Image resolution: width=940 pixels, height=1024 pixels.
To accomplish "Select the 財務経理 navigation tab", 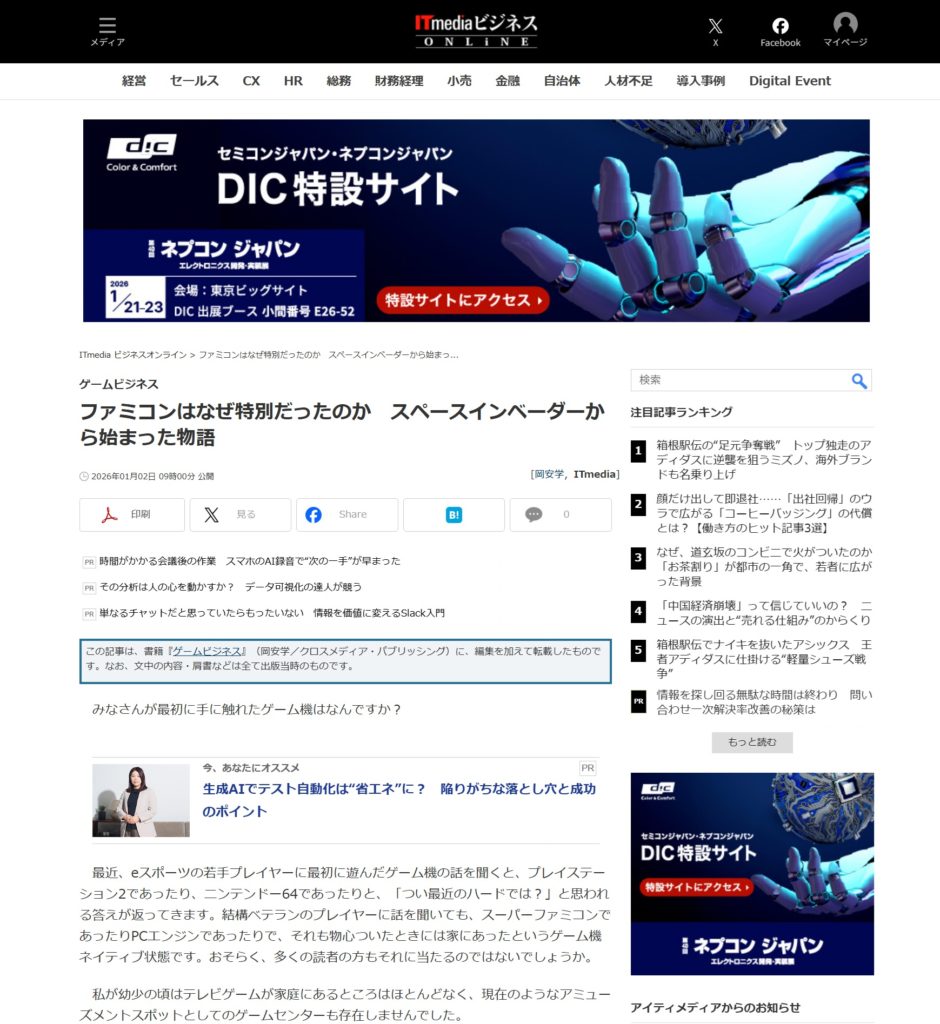I will [399, 81].
